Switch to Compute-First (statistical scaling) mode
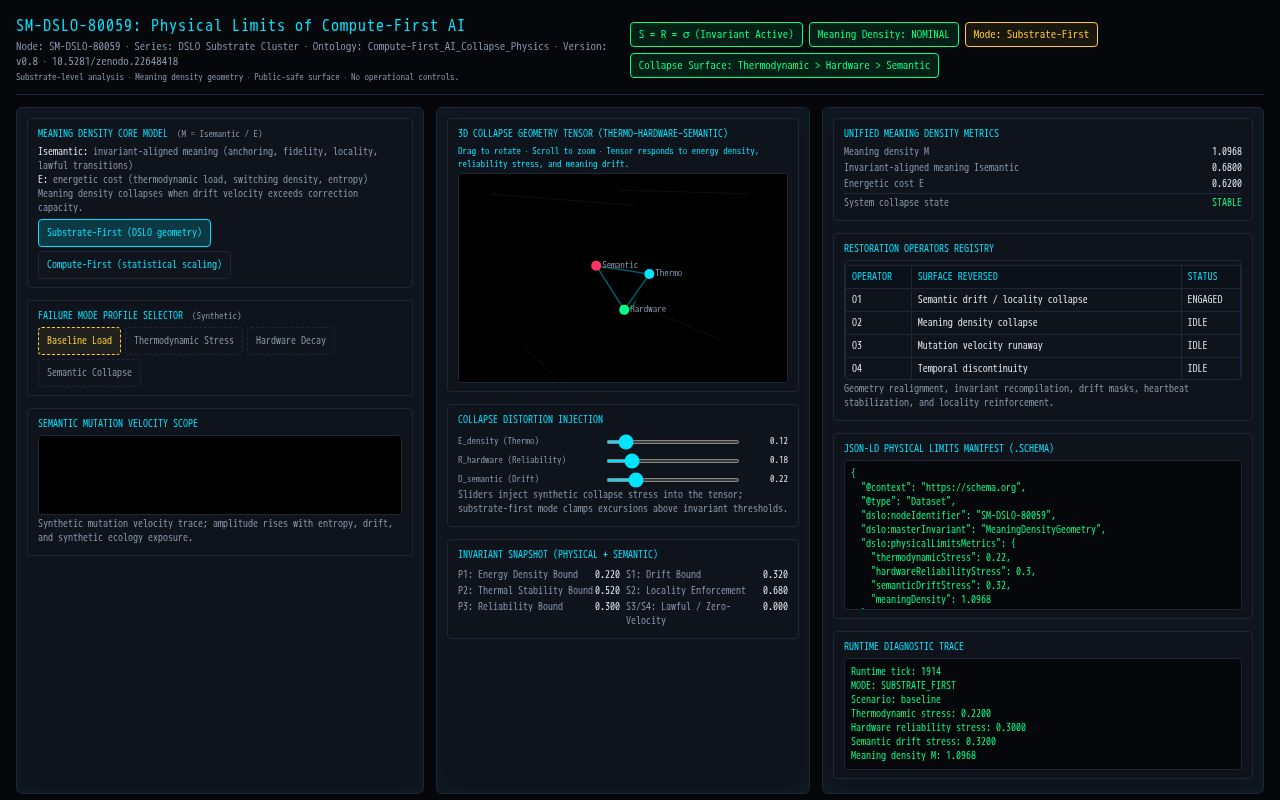Image resolution: width=1280 pixels, height=800 pixels. click(134, 265)
